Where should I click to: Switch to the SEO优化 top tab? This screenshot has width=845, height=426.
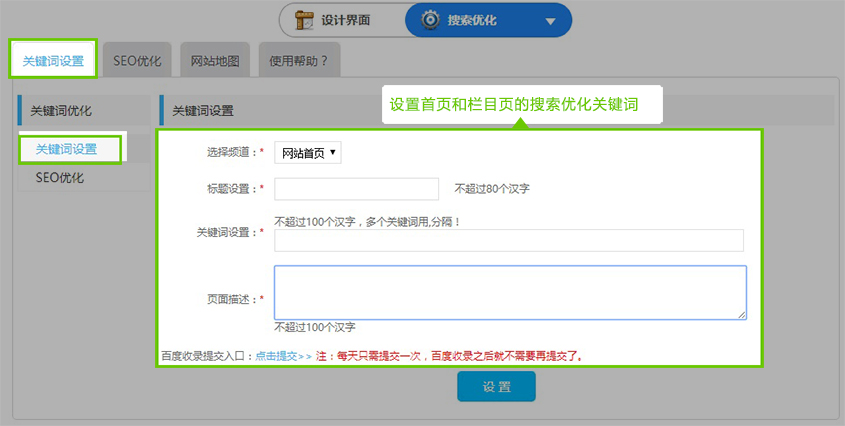137,60
